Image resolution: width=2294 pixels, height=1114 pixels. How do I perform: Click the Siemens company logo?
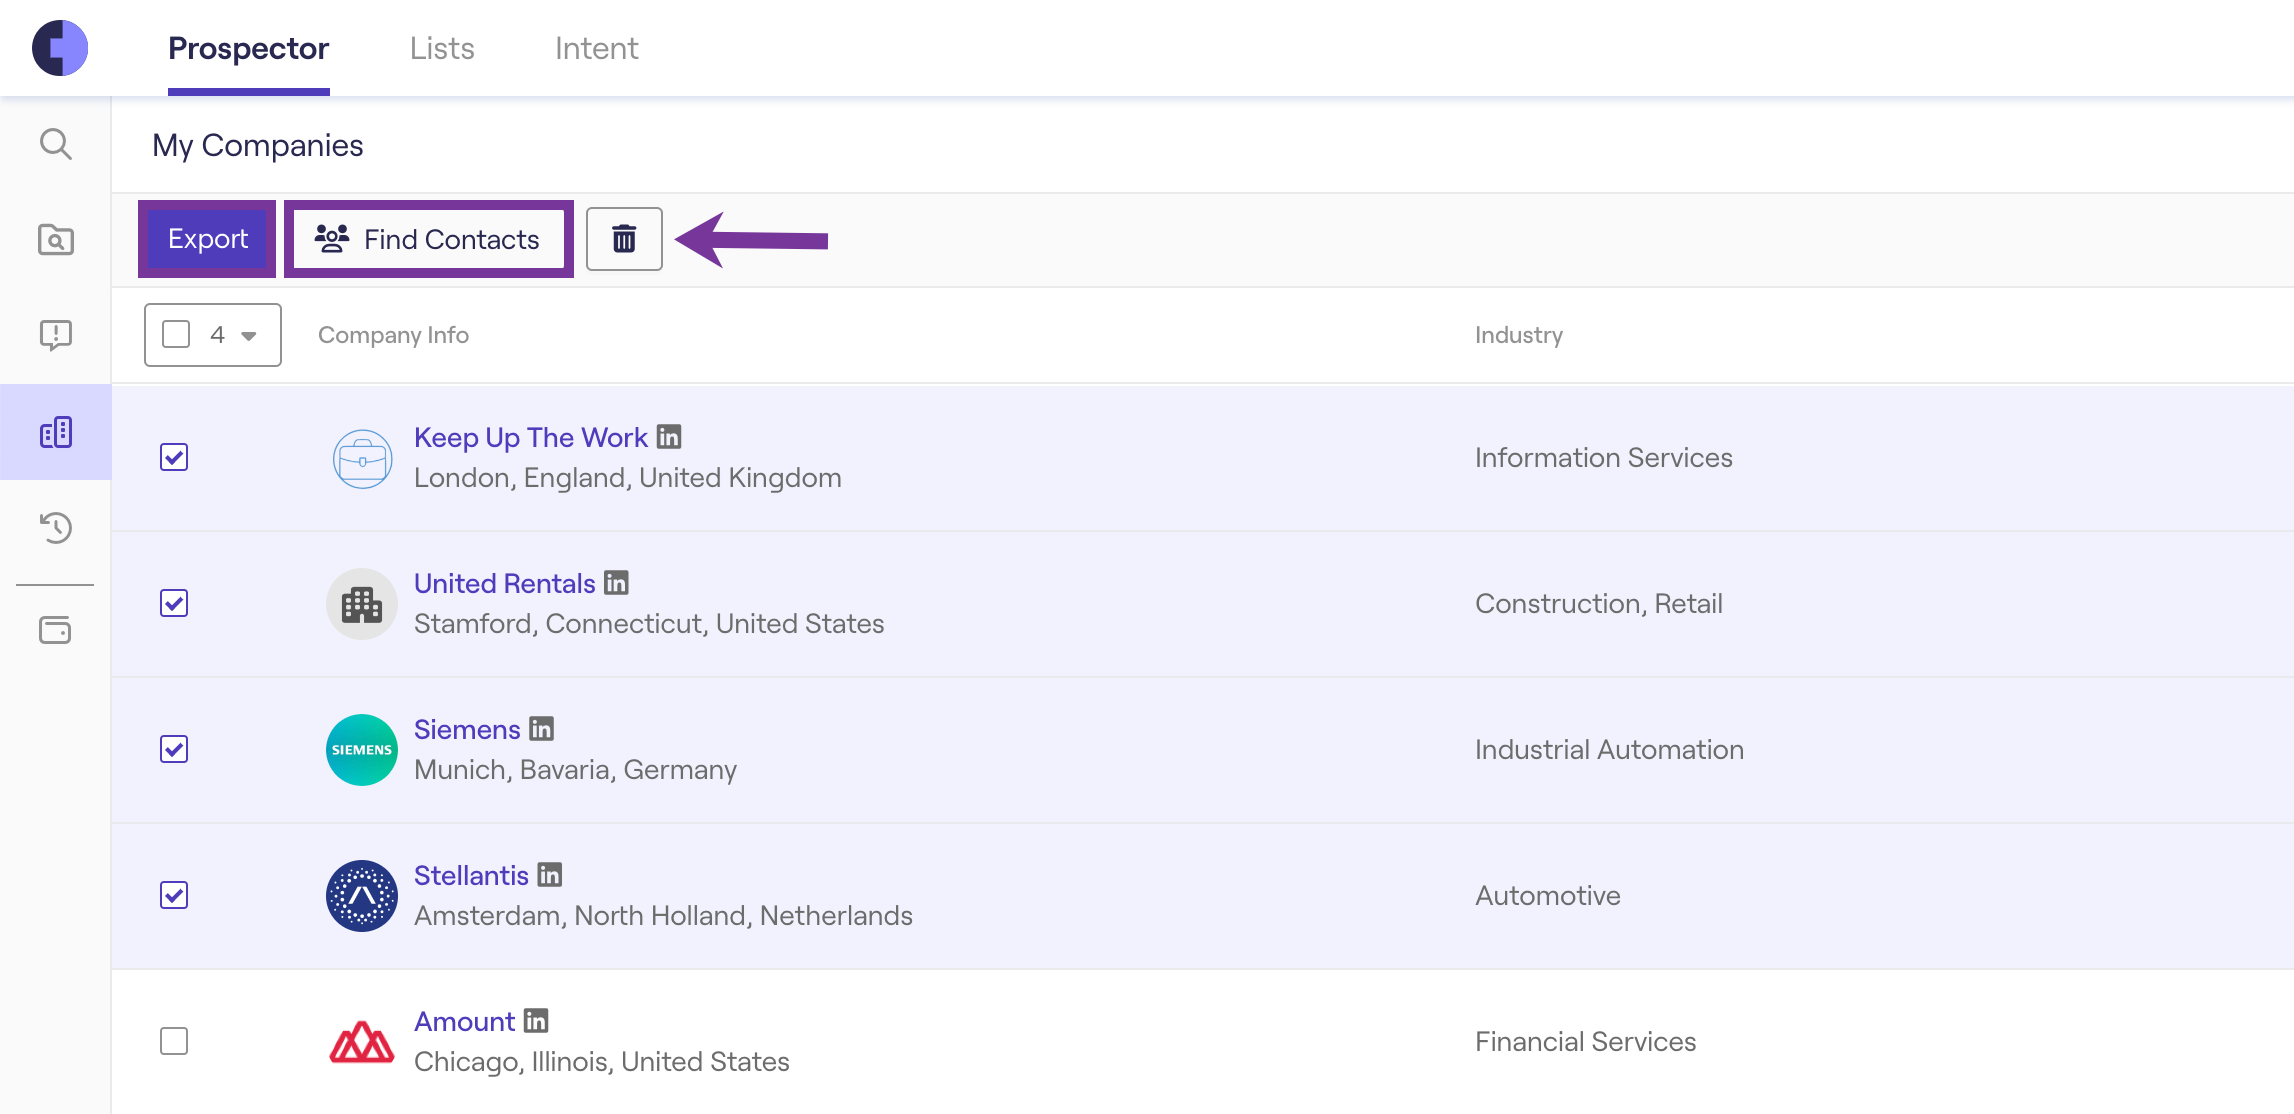(362, 750)
